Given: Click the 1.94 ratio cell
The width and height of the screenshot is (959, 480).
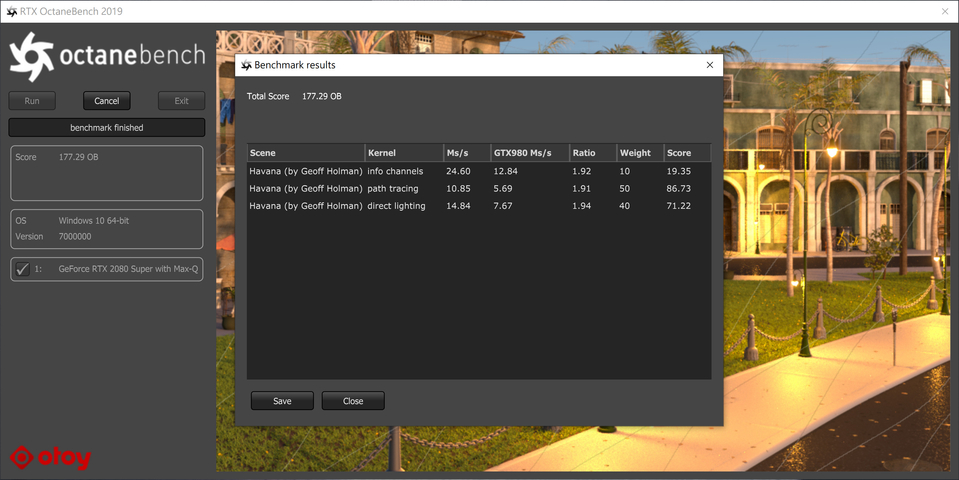Looking at the screenshot, I should tap(582, 205).
